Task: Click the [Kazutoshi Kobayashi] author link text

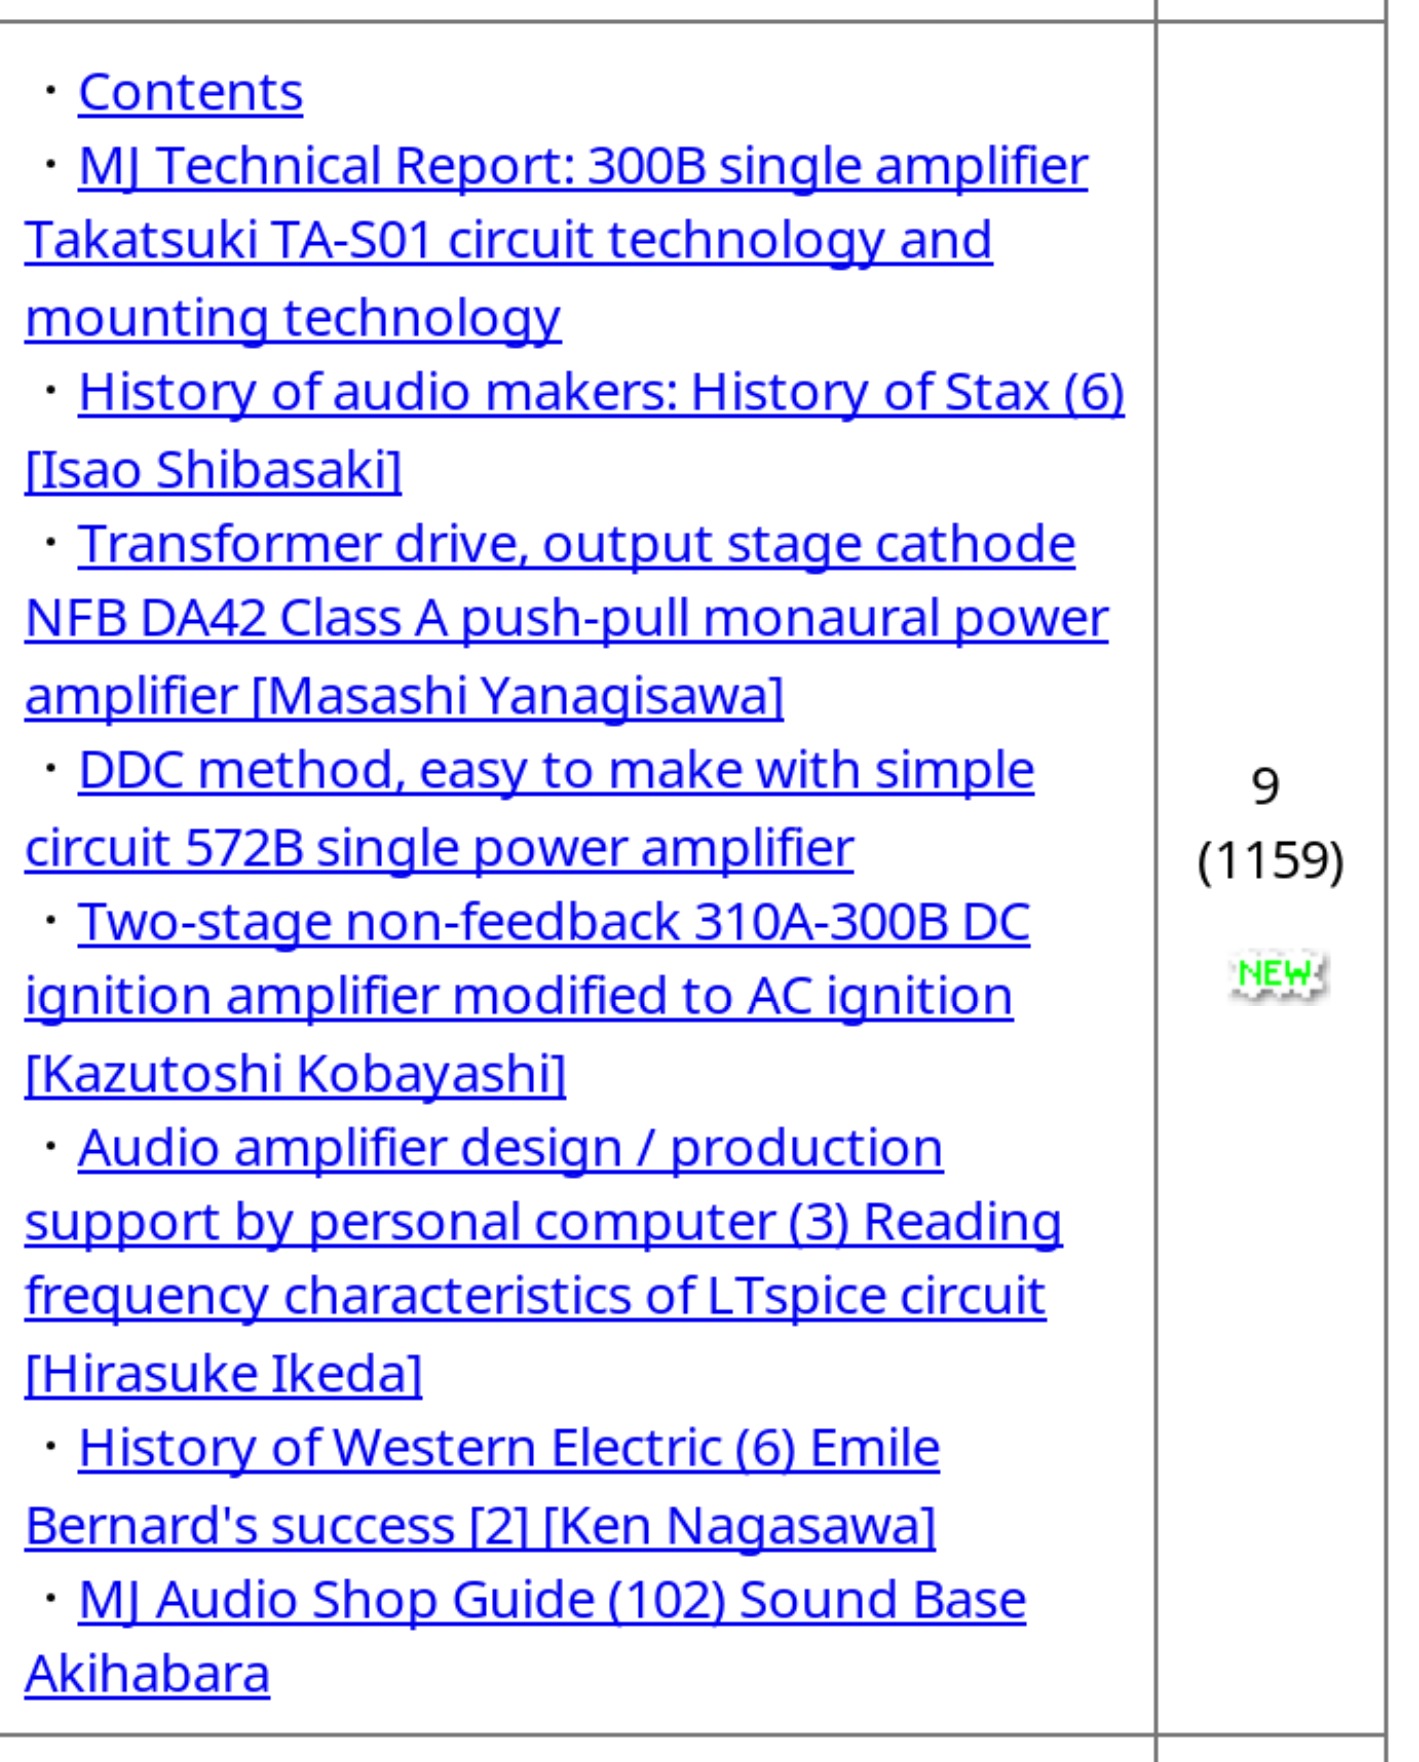Action: point(295,1074)
